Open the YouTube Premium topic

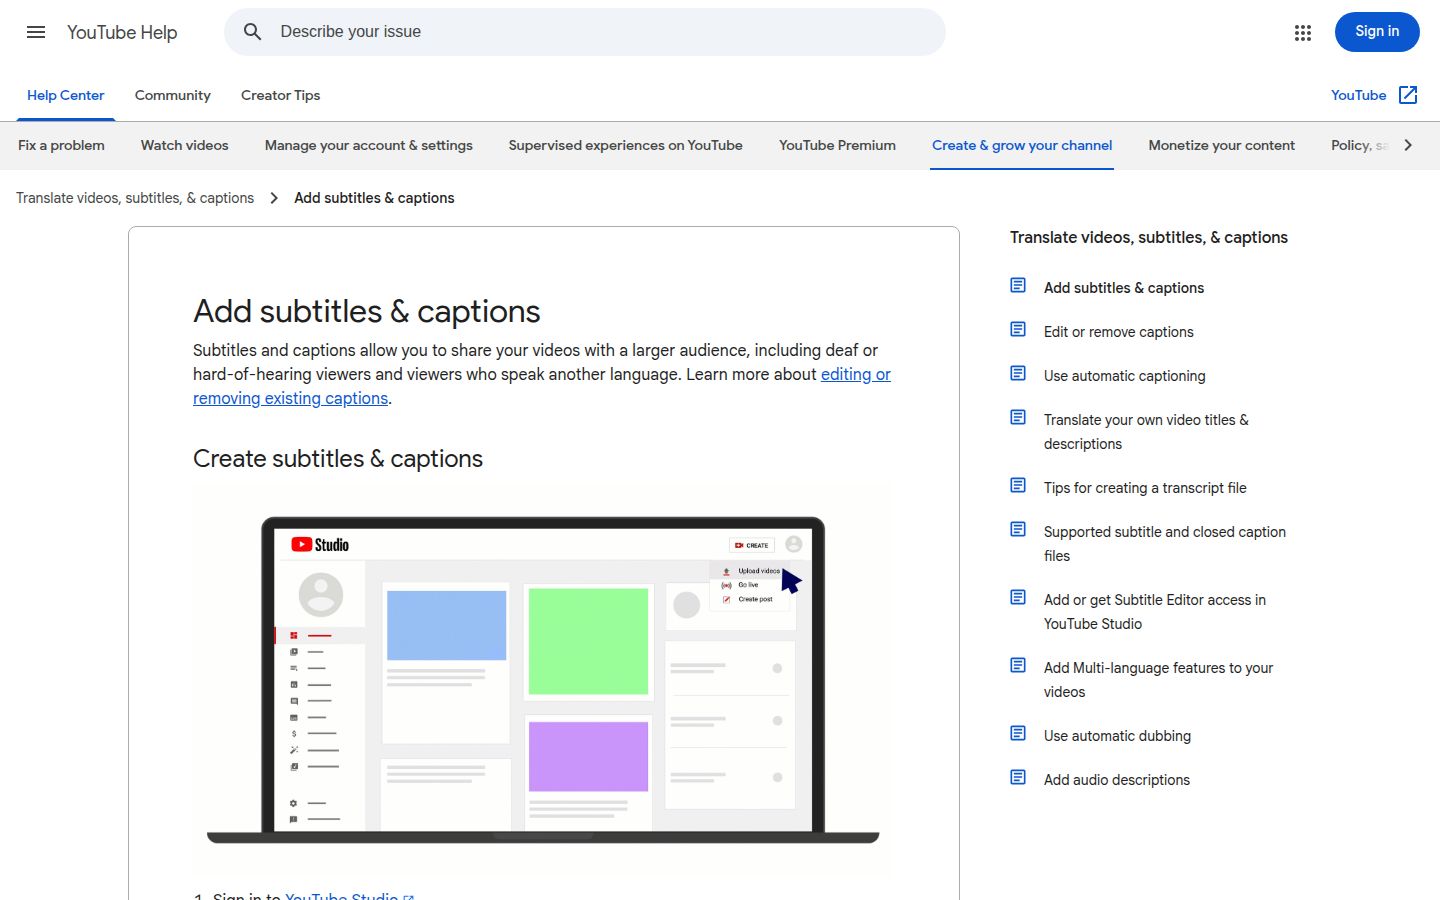click(x=837, y=145)
